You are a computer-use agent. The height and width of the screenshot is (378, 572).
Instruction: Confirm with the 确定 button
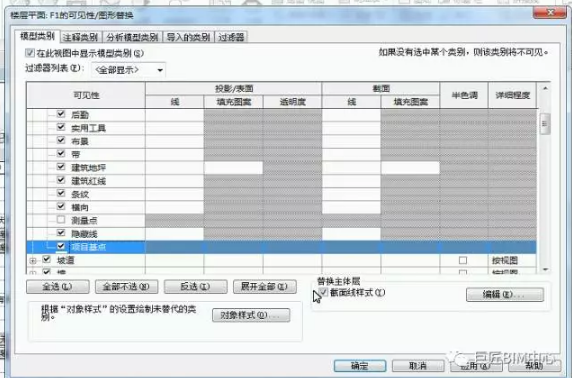(x=360, y=366)
